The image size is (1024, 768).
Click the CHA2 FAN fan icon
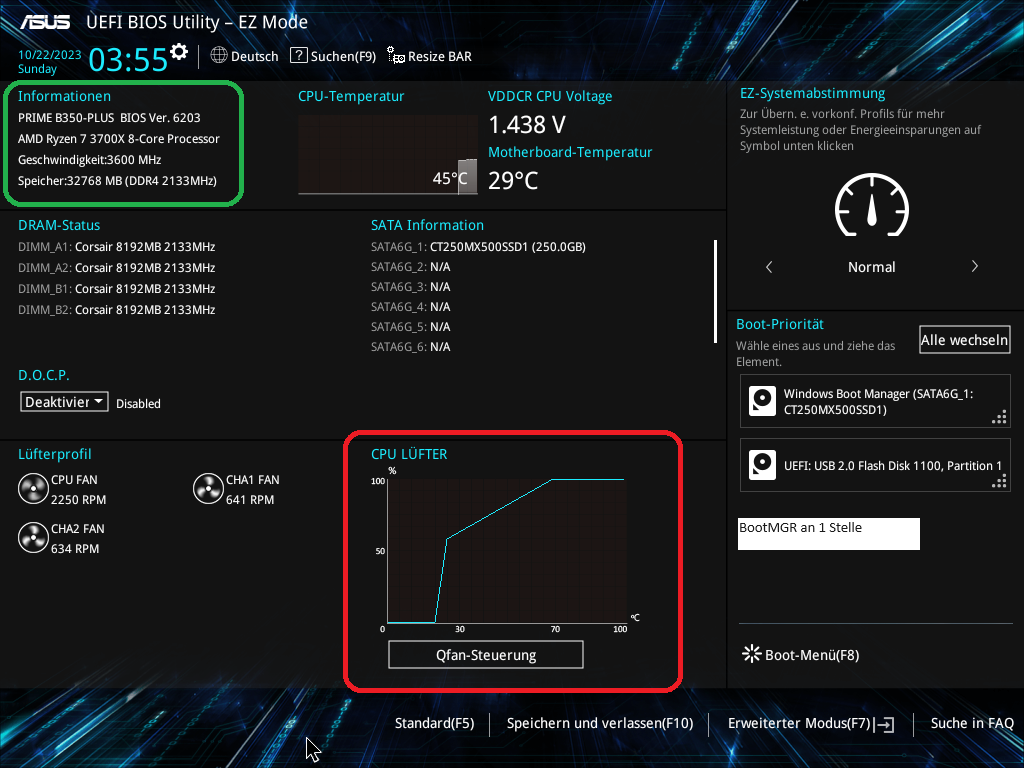33,538
